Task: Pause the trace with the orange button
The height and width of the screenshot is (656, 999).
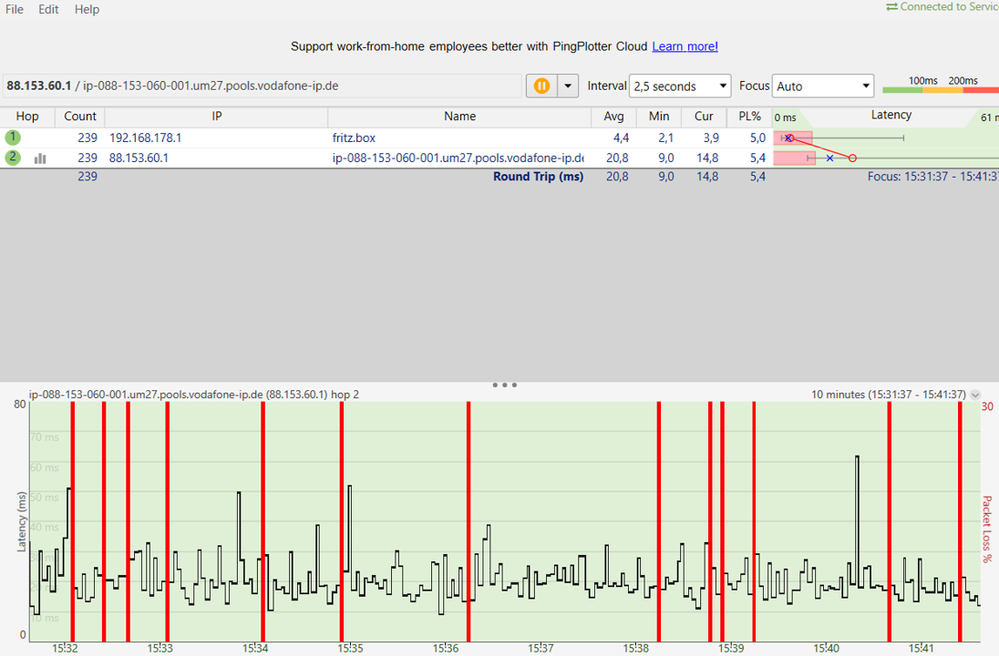Action: 542,86
